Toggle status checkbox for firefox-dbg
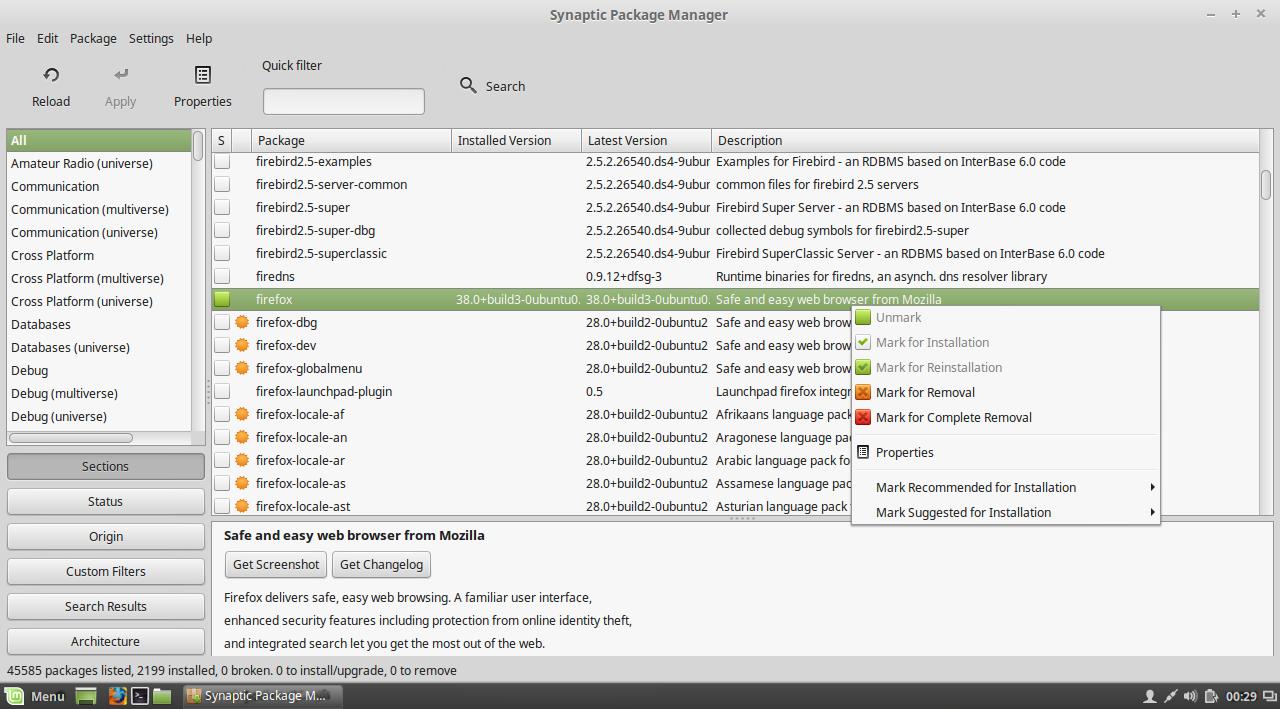The height and width of the screenshot is (709, 1280). pyautogui.click(x=222, y=322)
